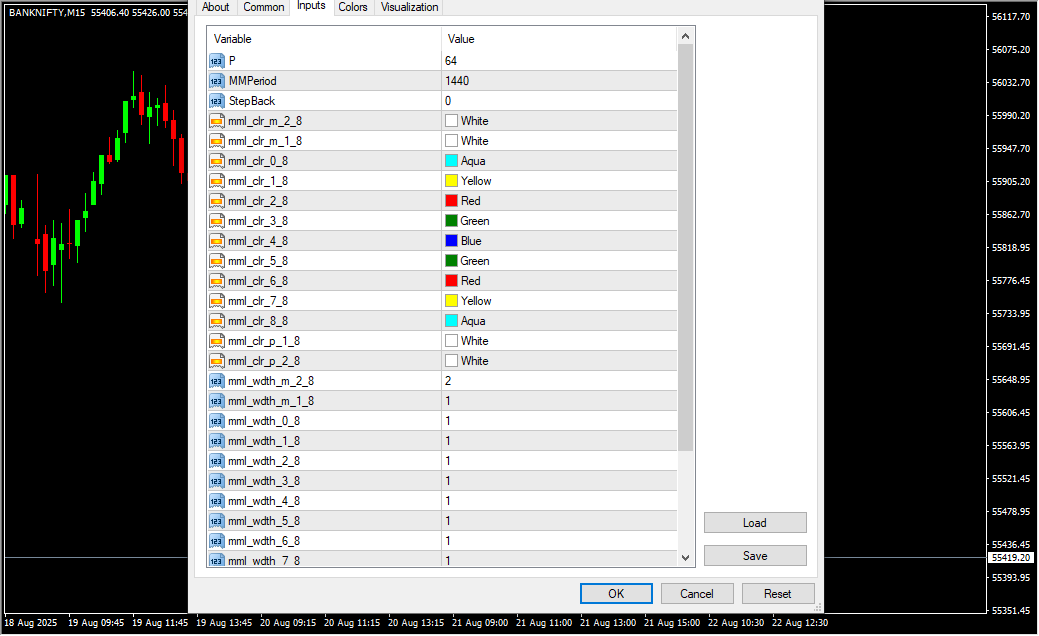Switch to the Colors tab

[352, 7]
